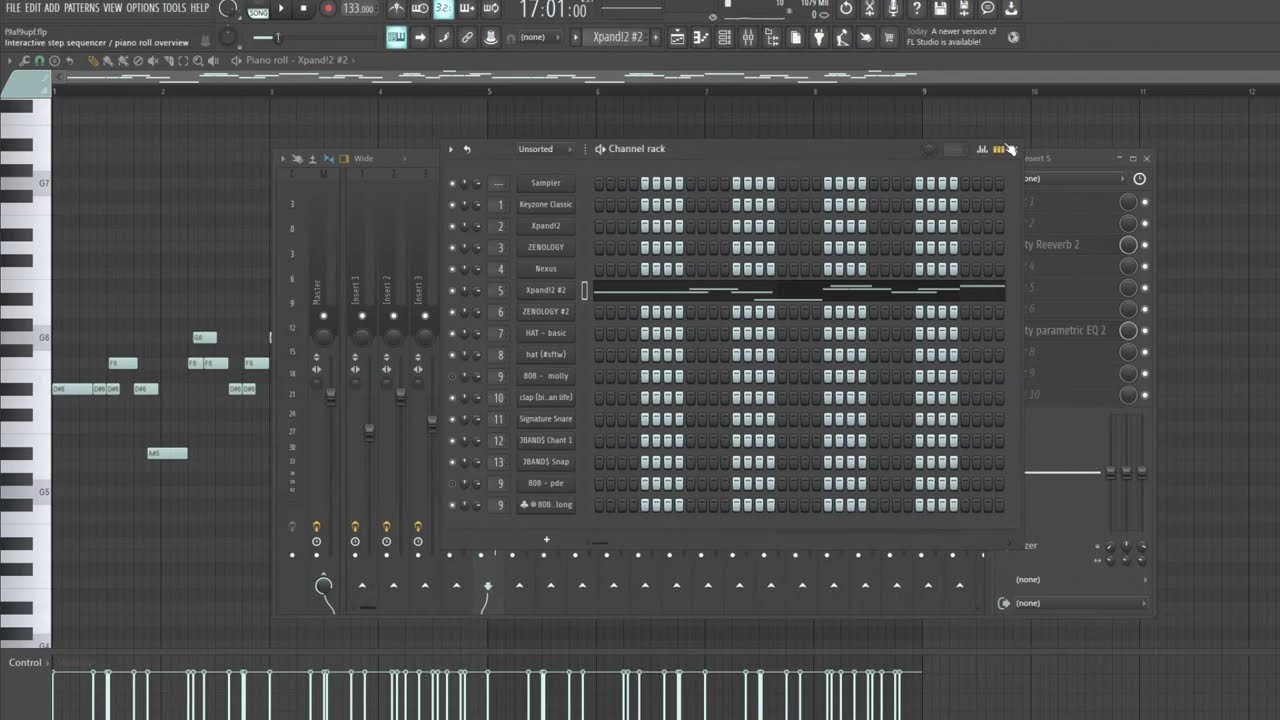Open the Wide mixer layout dropdown
The height and width of the screenshot is (720, 1280).
[x=379, y=159]
